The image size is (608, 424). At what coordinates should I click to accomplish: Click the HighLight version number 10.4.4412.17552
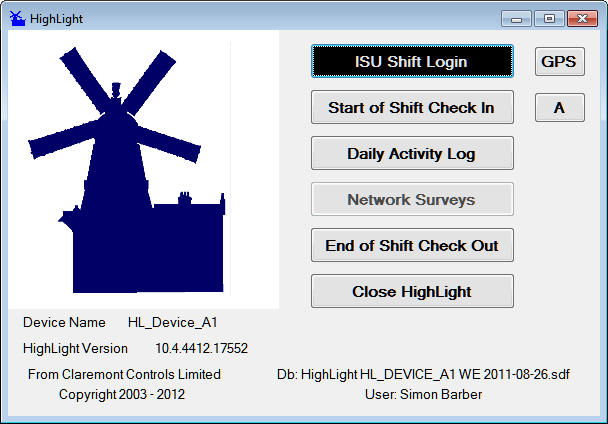(x=201, y=349)
